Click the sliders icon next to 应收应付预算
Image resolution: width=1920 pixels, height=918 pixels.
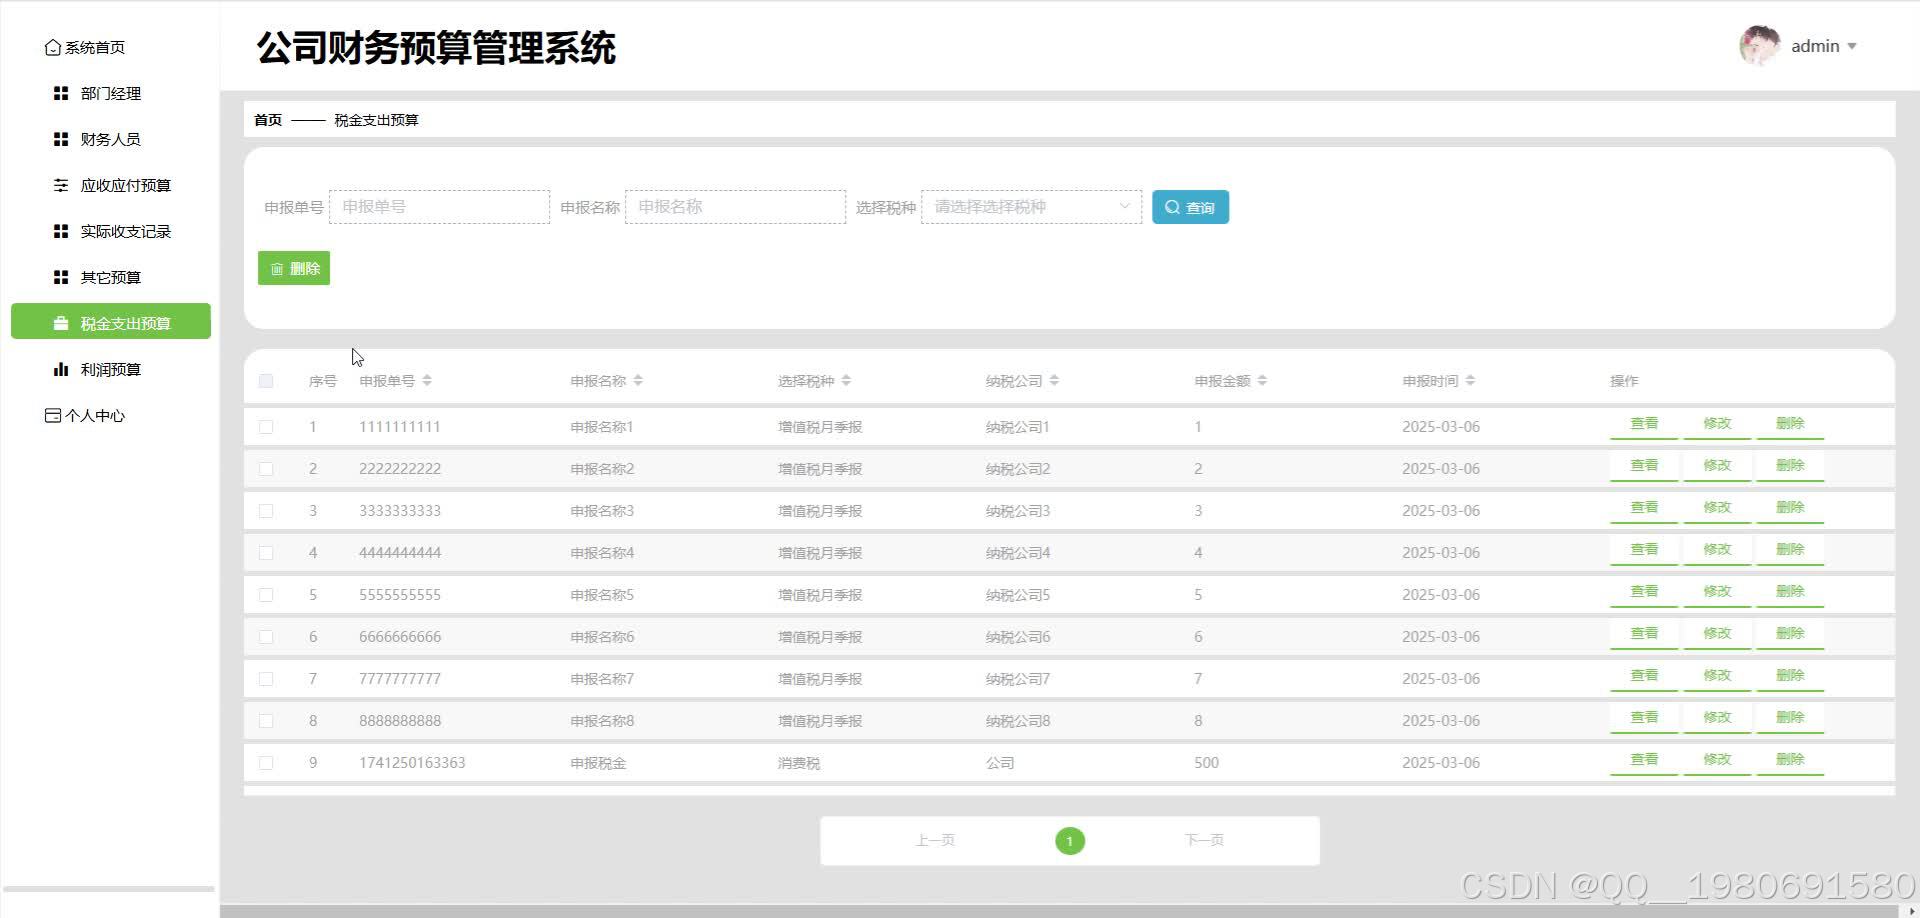61,185
